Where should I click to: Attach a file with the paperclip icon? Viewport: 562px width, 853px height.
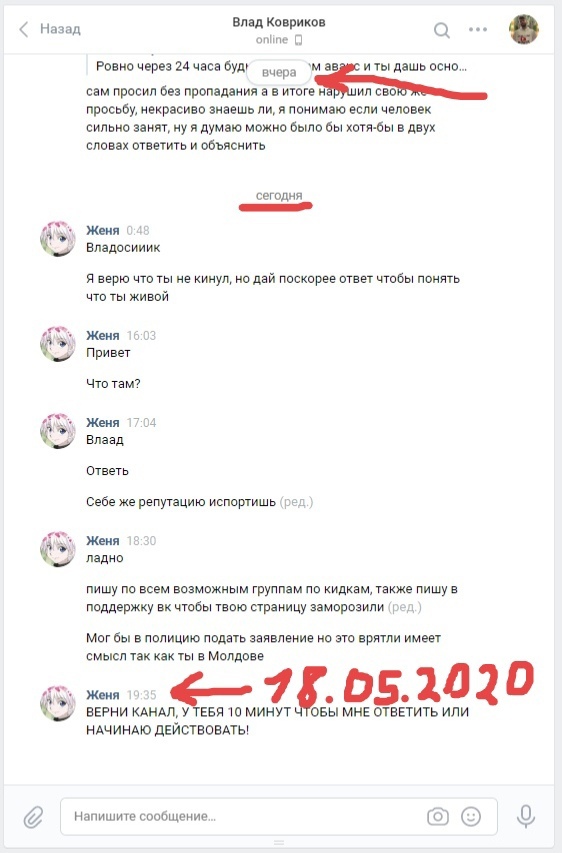(33, 817)
